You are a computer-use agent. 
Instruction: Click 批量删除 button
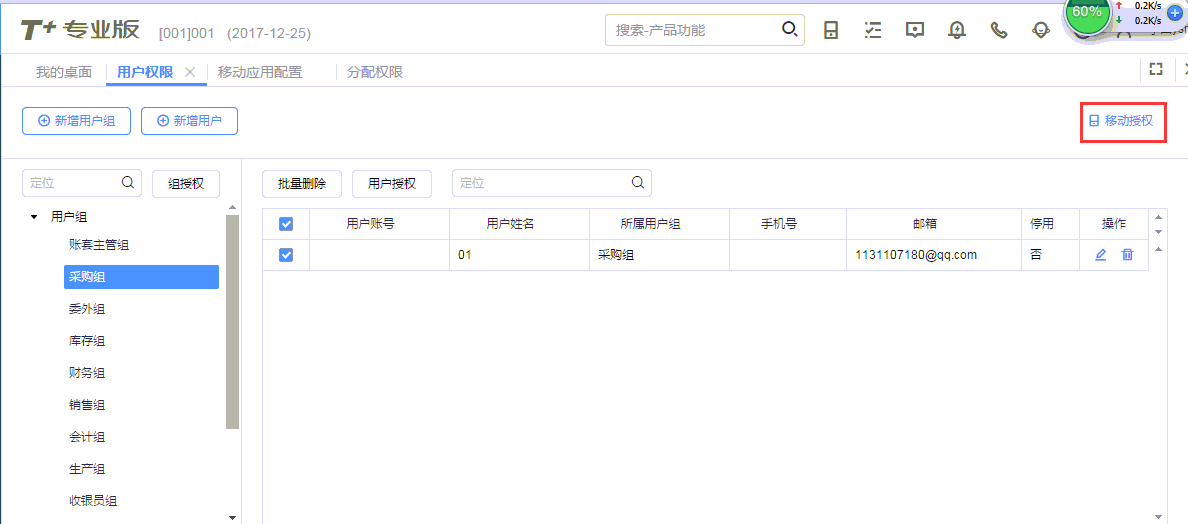click(x=302, y=184)
